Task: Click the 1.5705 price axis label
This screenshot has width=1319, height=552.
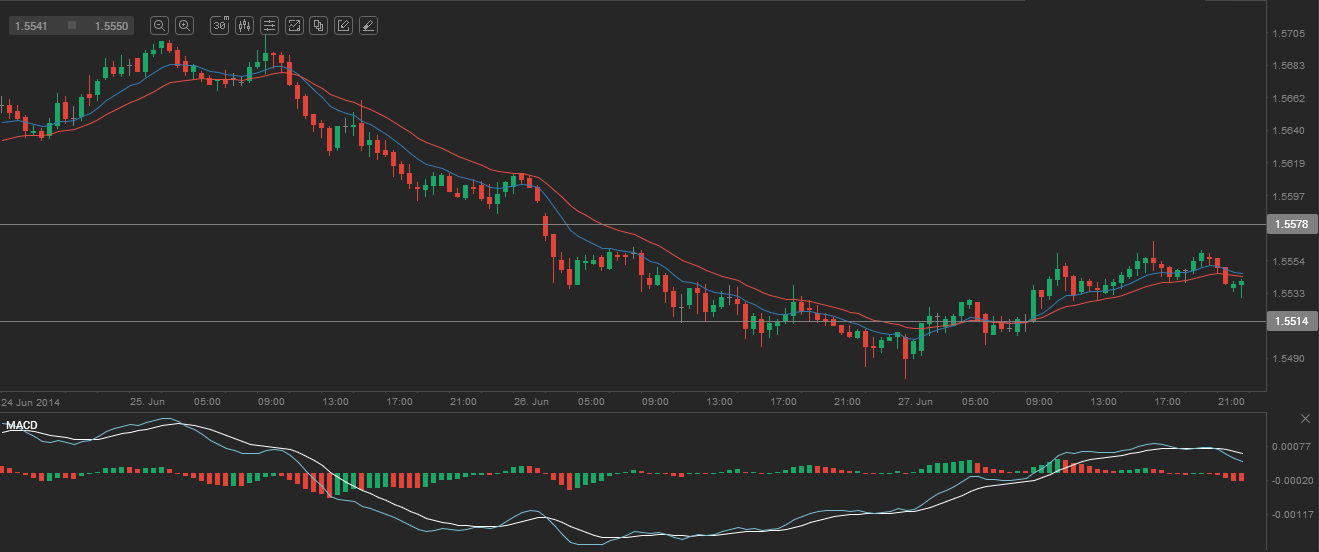Action: coord(1287,34)
